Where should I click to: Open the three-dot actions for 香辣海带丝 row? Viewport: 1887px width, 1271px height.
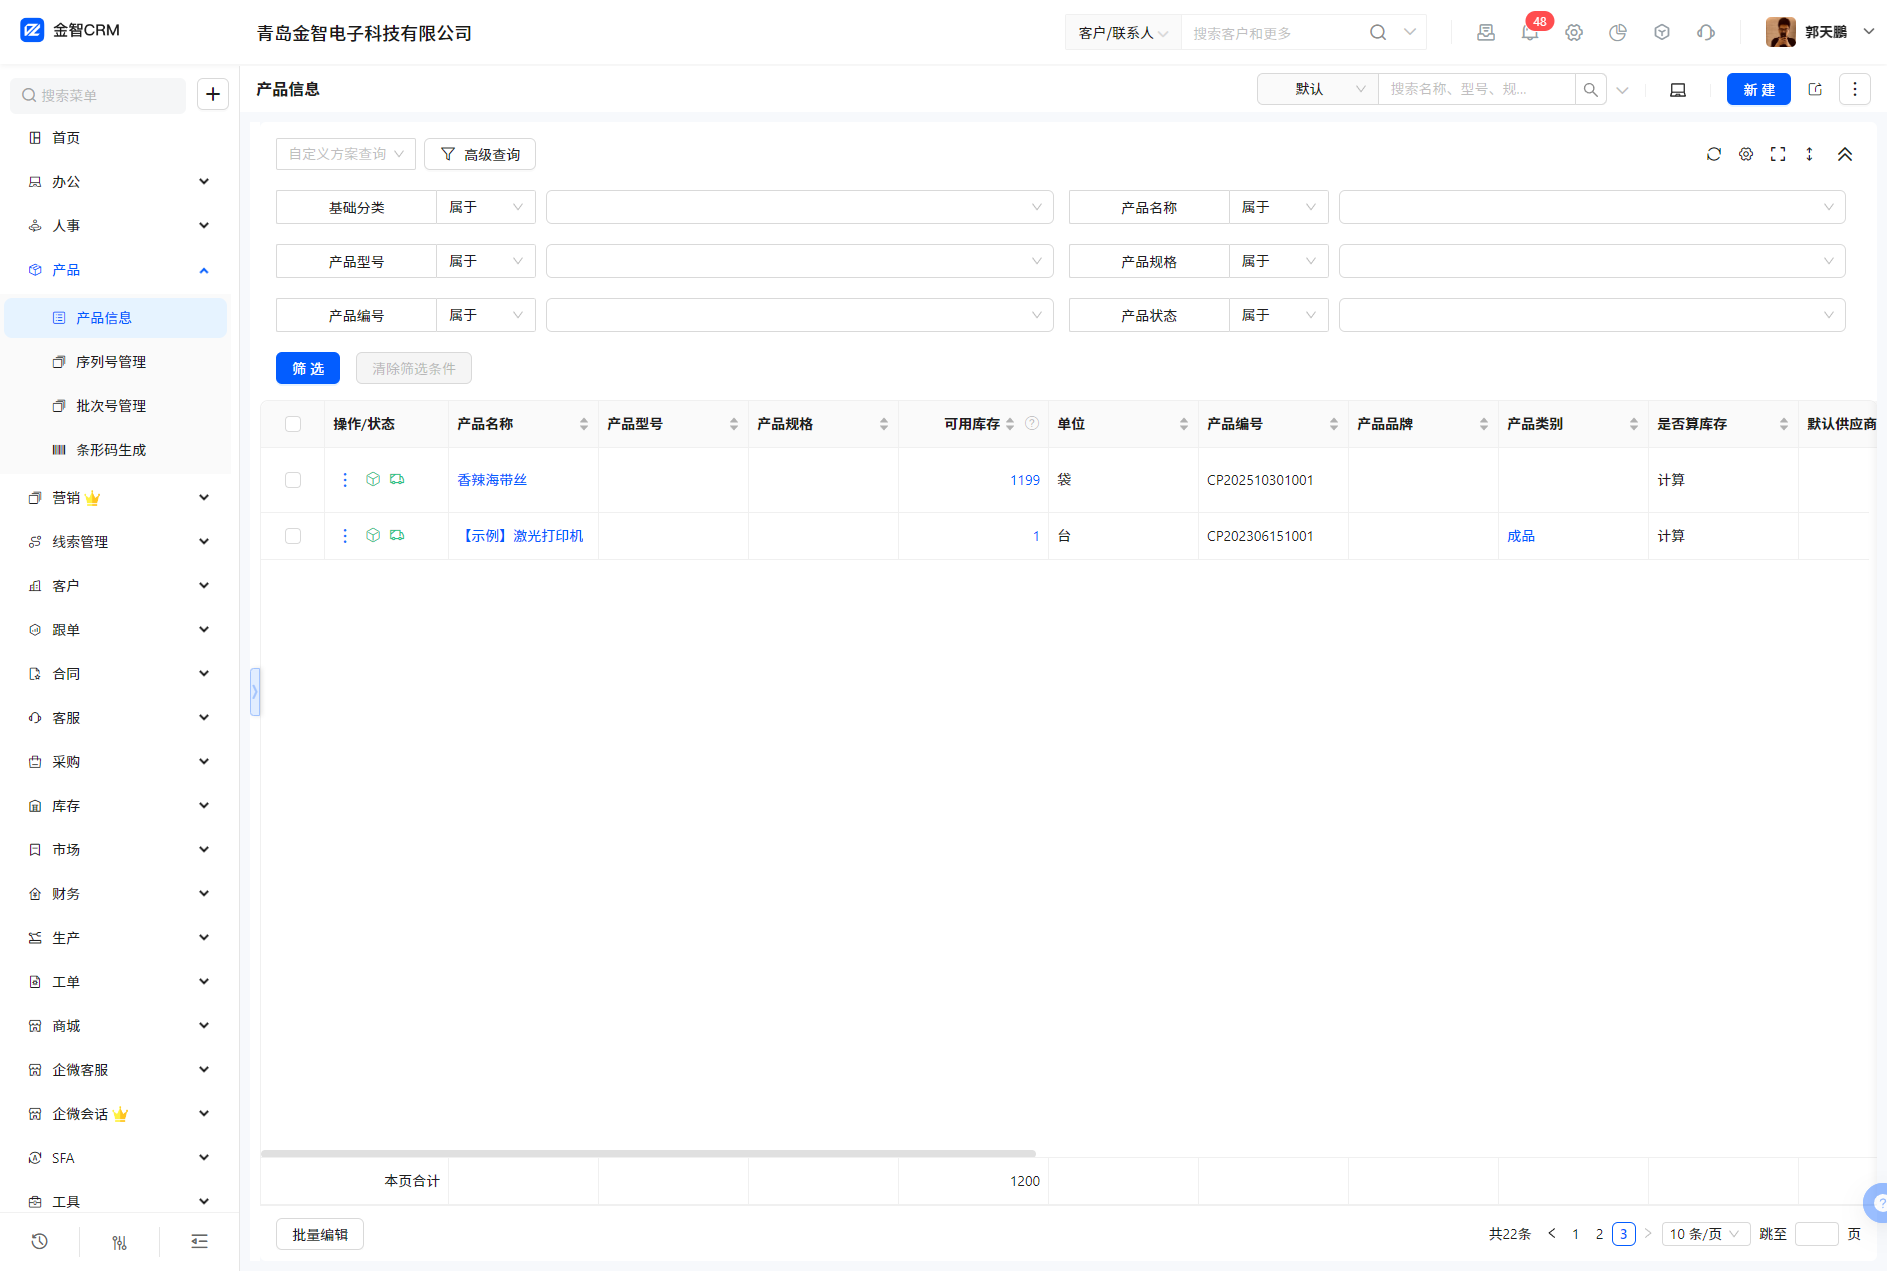[345, 480]
